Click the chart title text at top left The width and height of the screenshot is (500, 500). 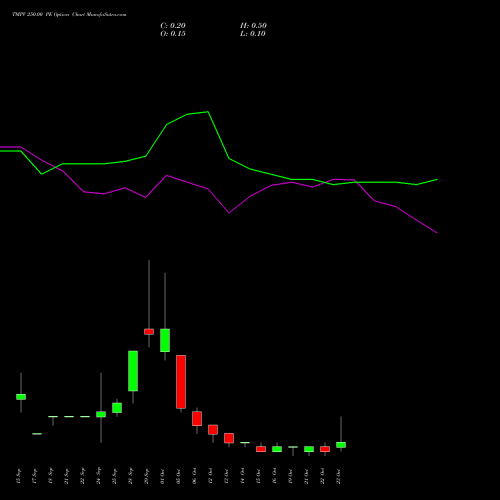69,15
